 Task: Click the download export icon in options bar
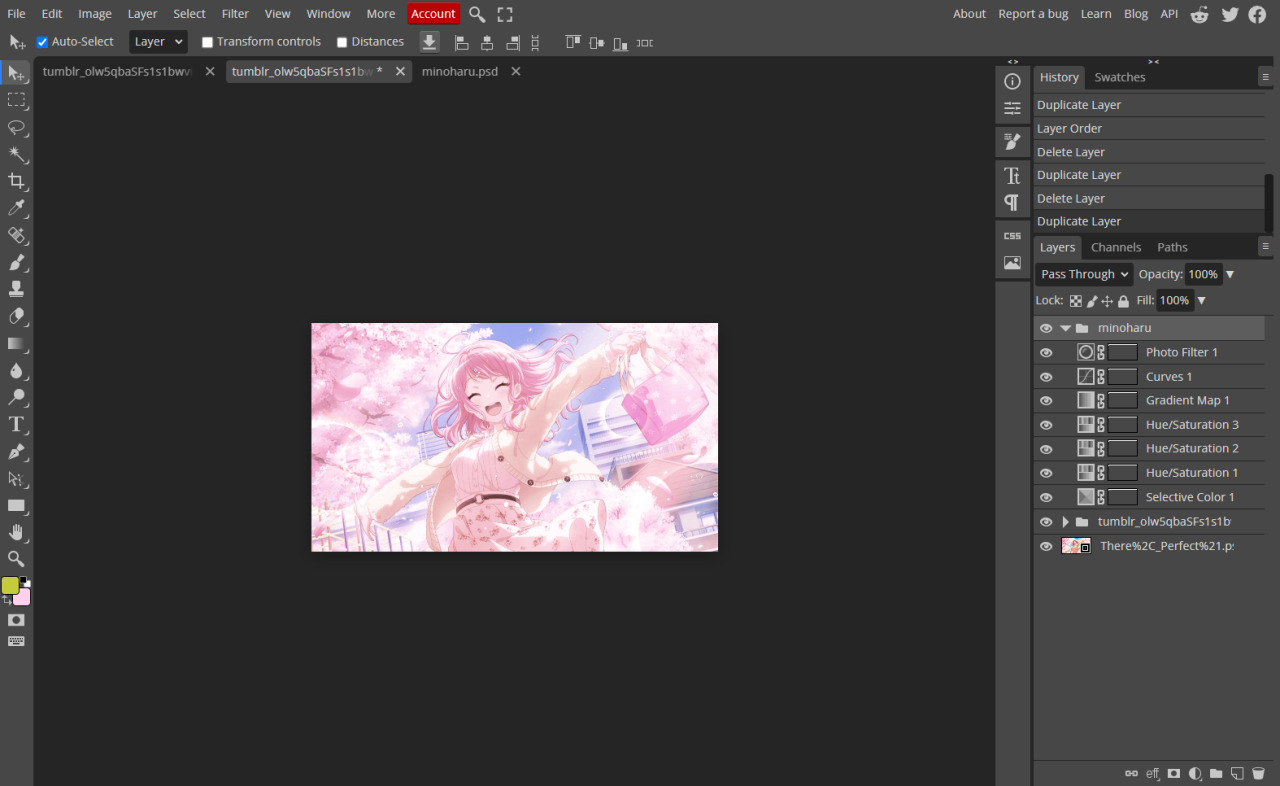(429, 42)
